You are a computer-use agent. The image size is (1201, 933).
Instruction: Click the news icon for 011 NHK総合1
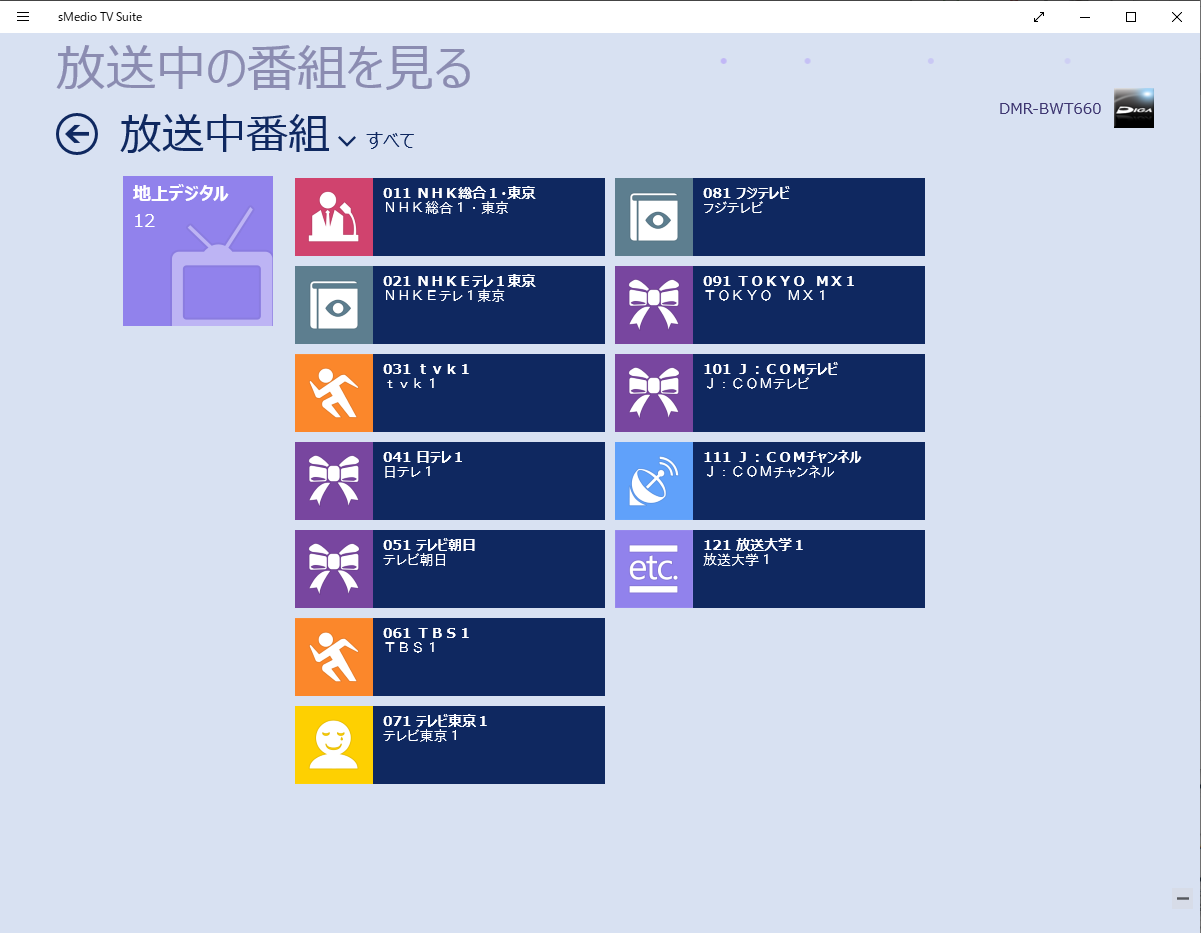pyautogui.click(x=334, y=217)
